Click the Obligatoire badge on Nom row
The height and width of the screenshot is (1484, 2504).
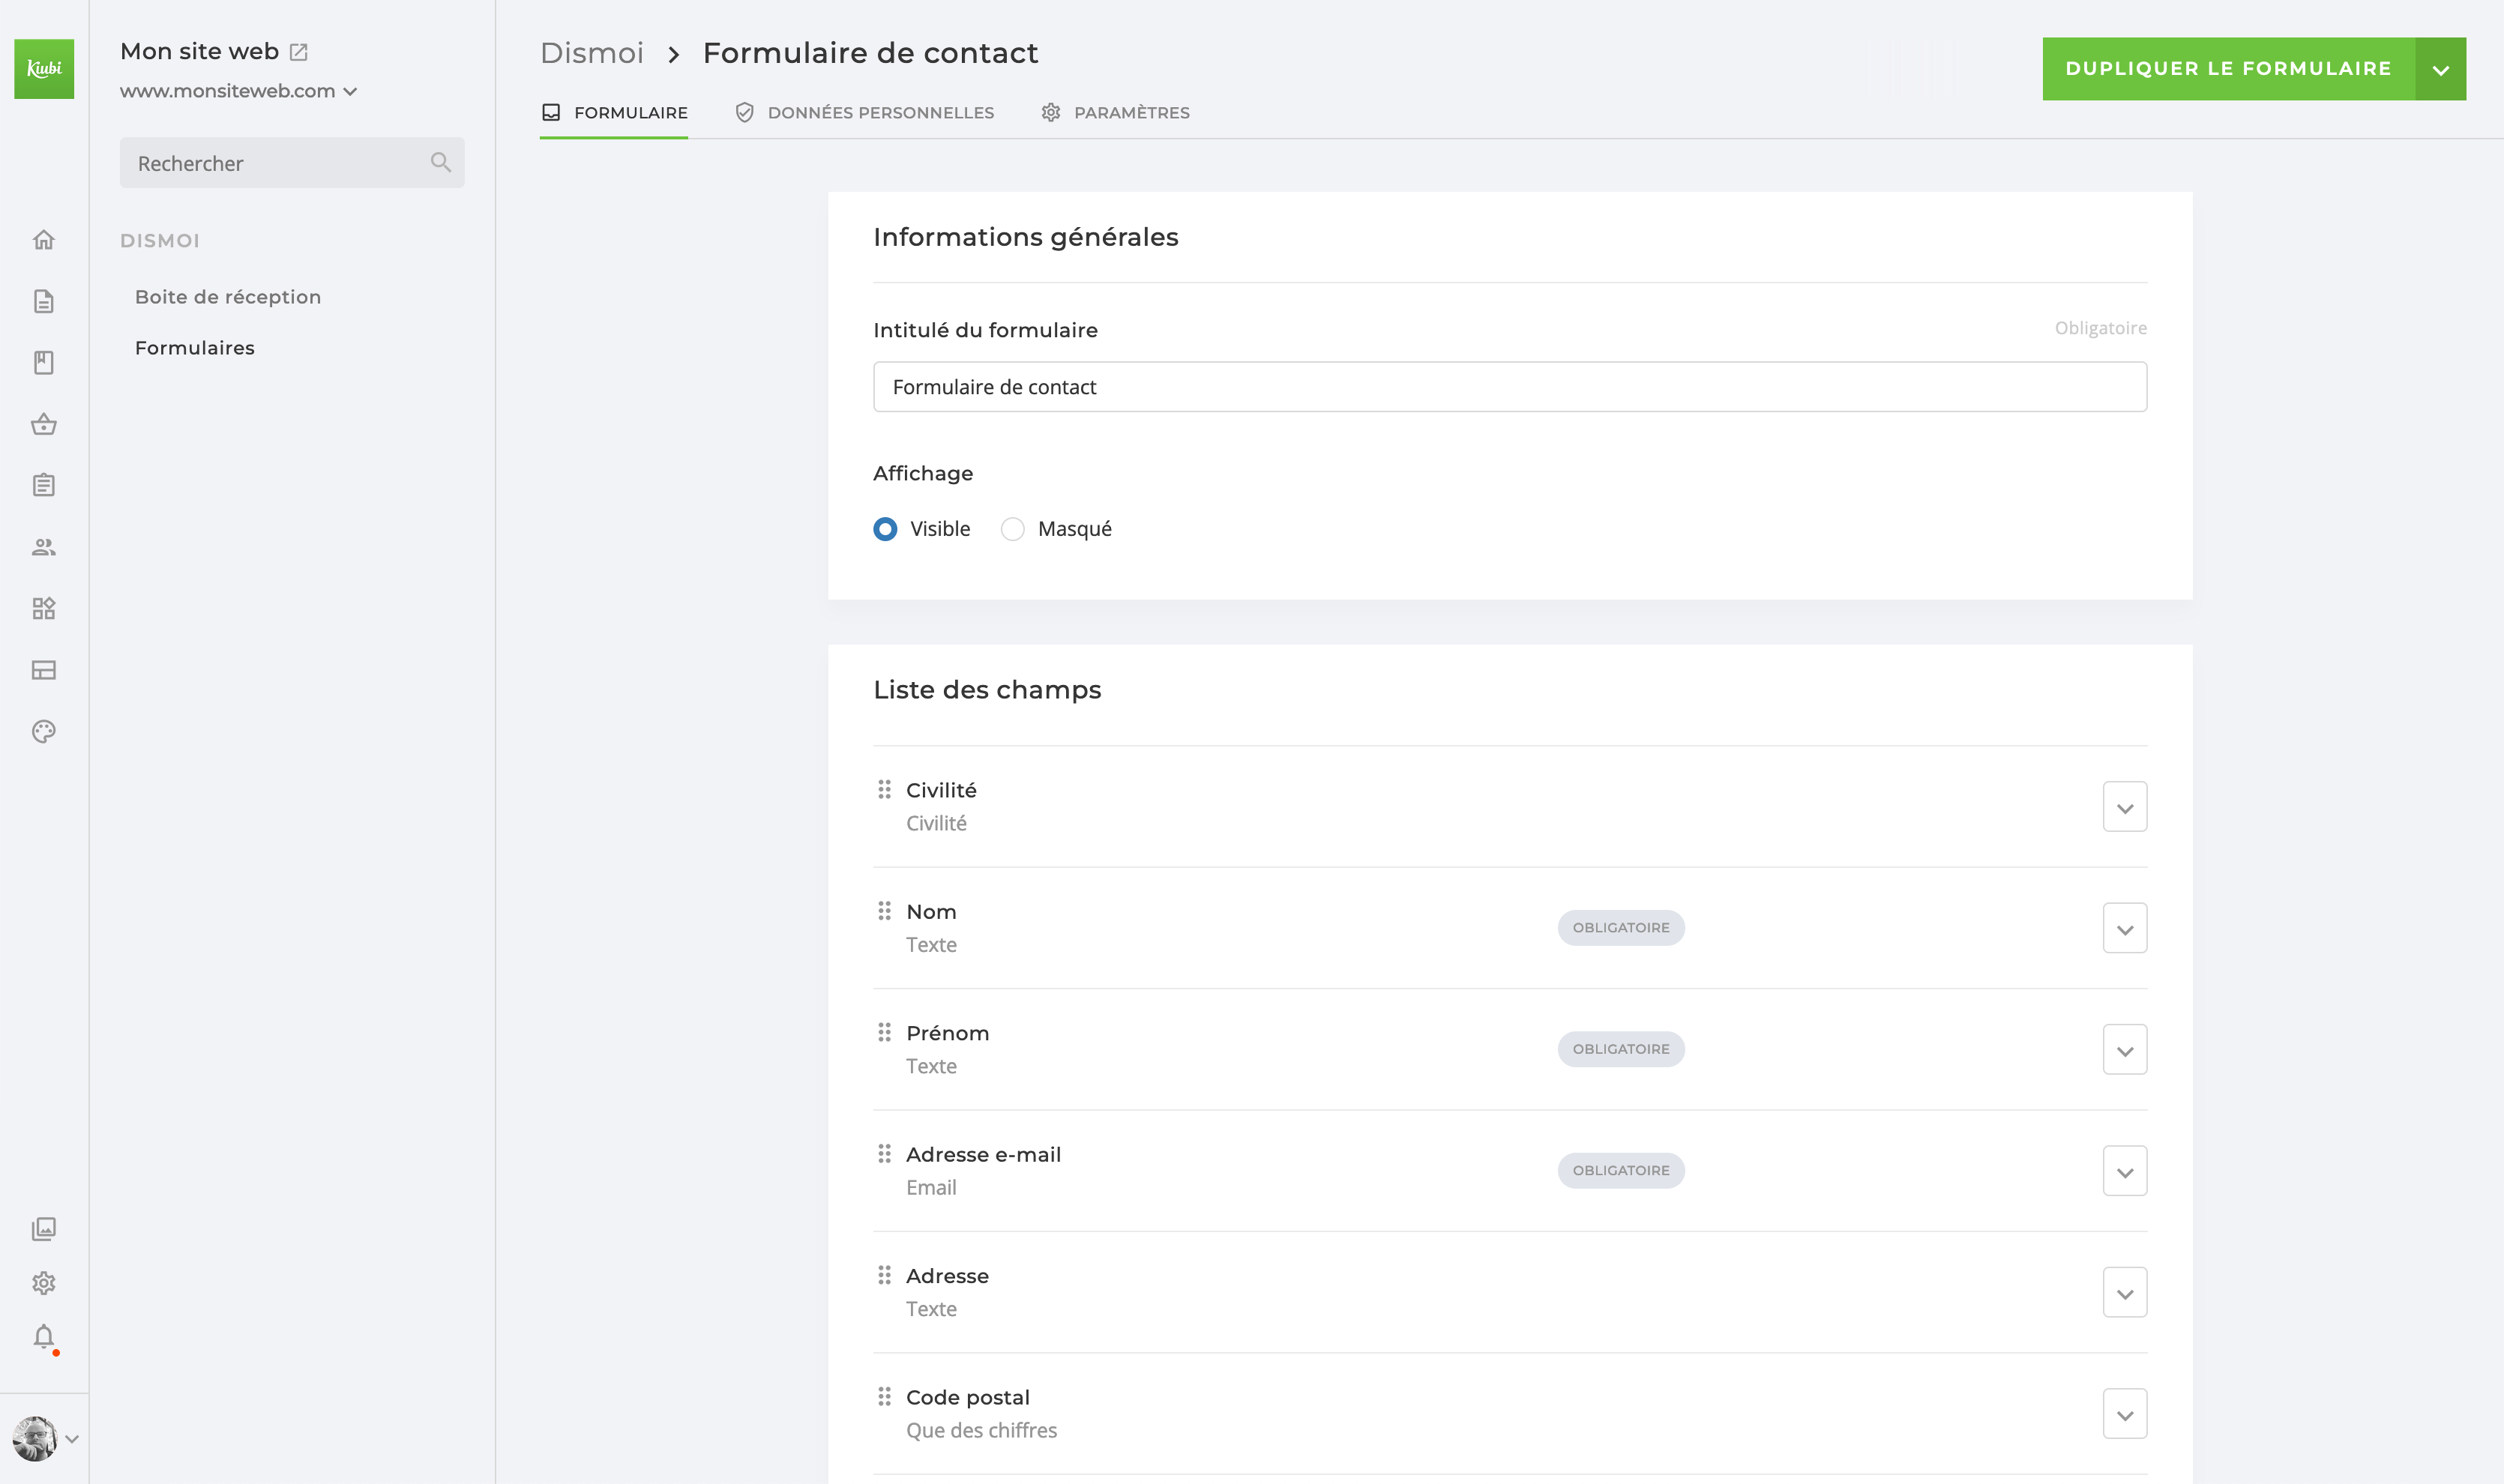(1621, 928)
